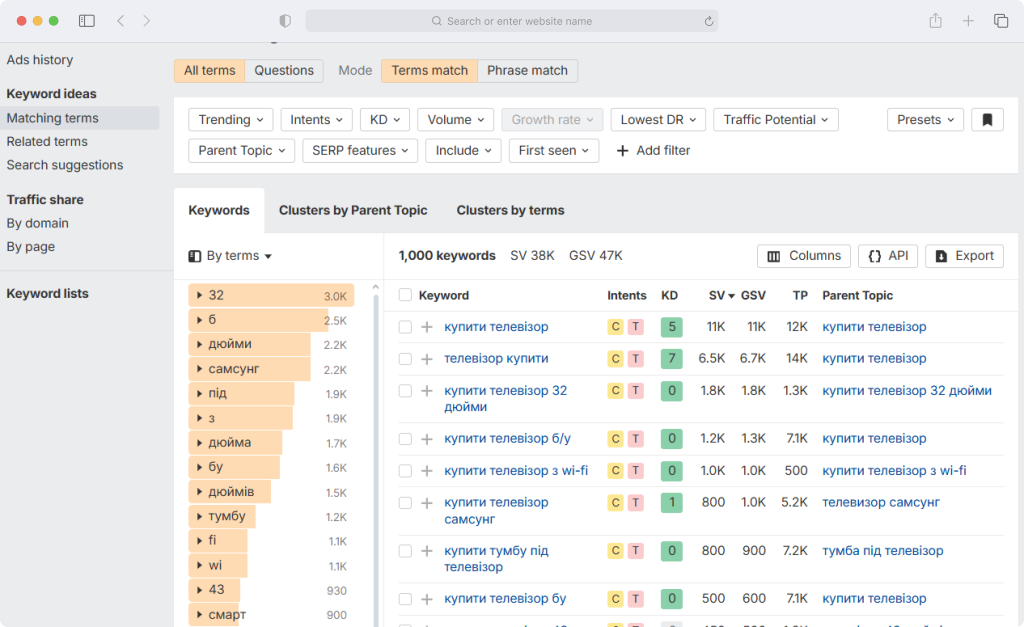Check the box for купити телевізор бу
Screen dimensions: 1024x627
point(406,599)
